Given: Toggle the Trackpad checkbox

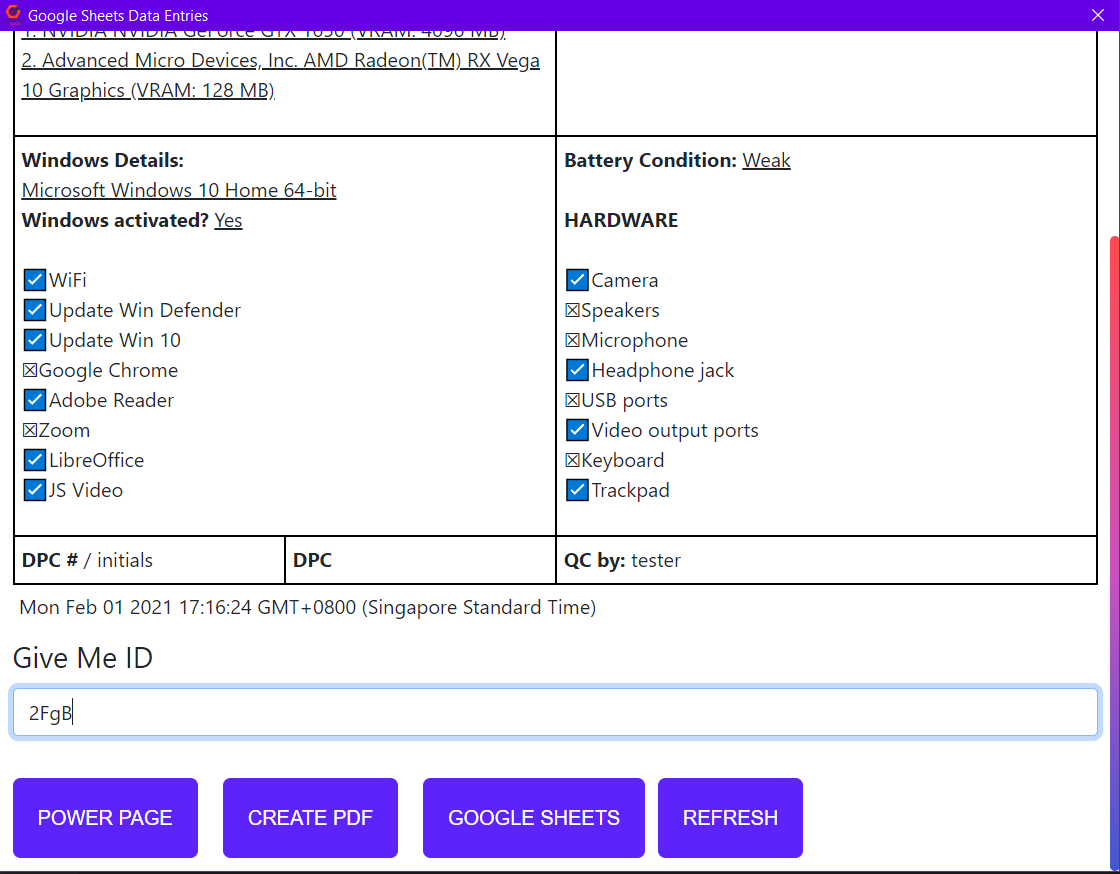Looking at the screenshot, I should click(577, 490).
